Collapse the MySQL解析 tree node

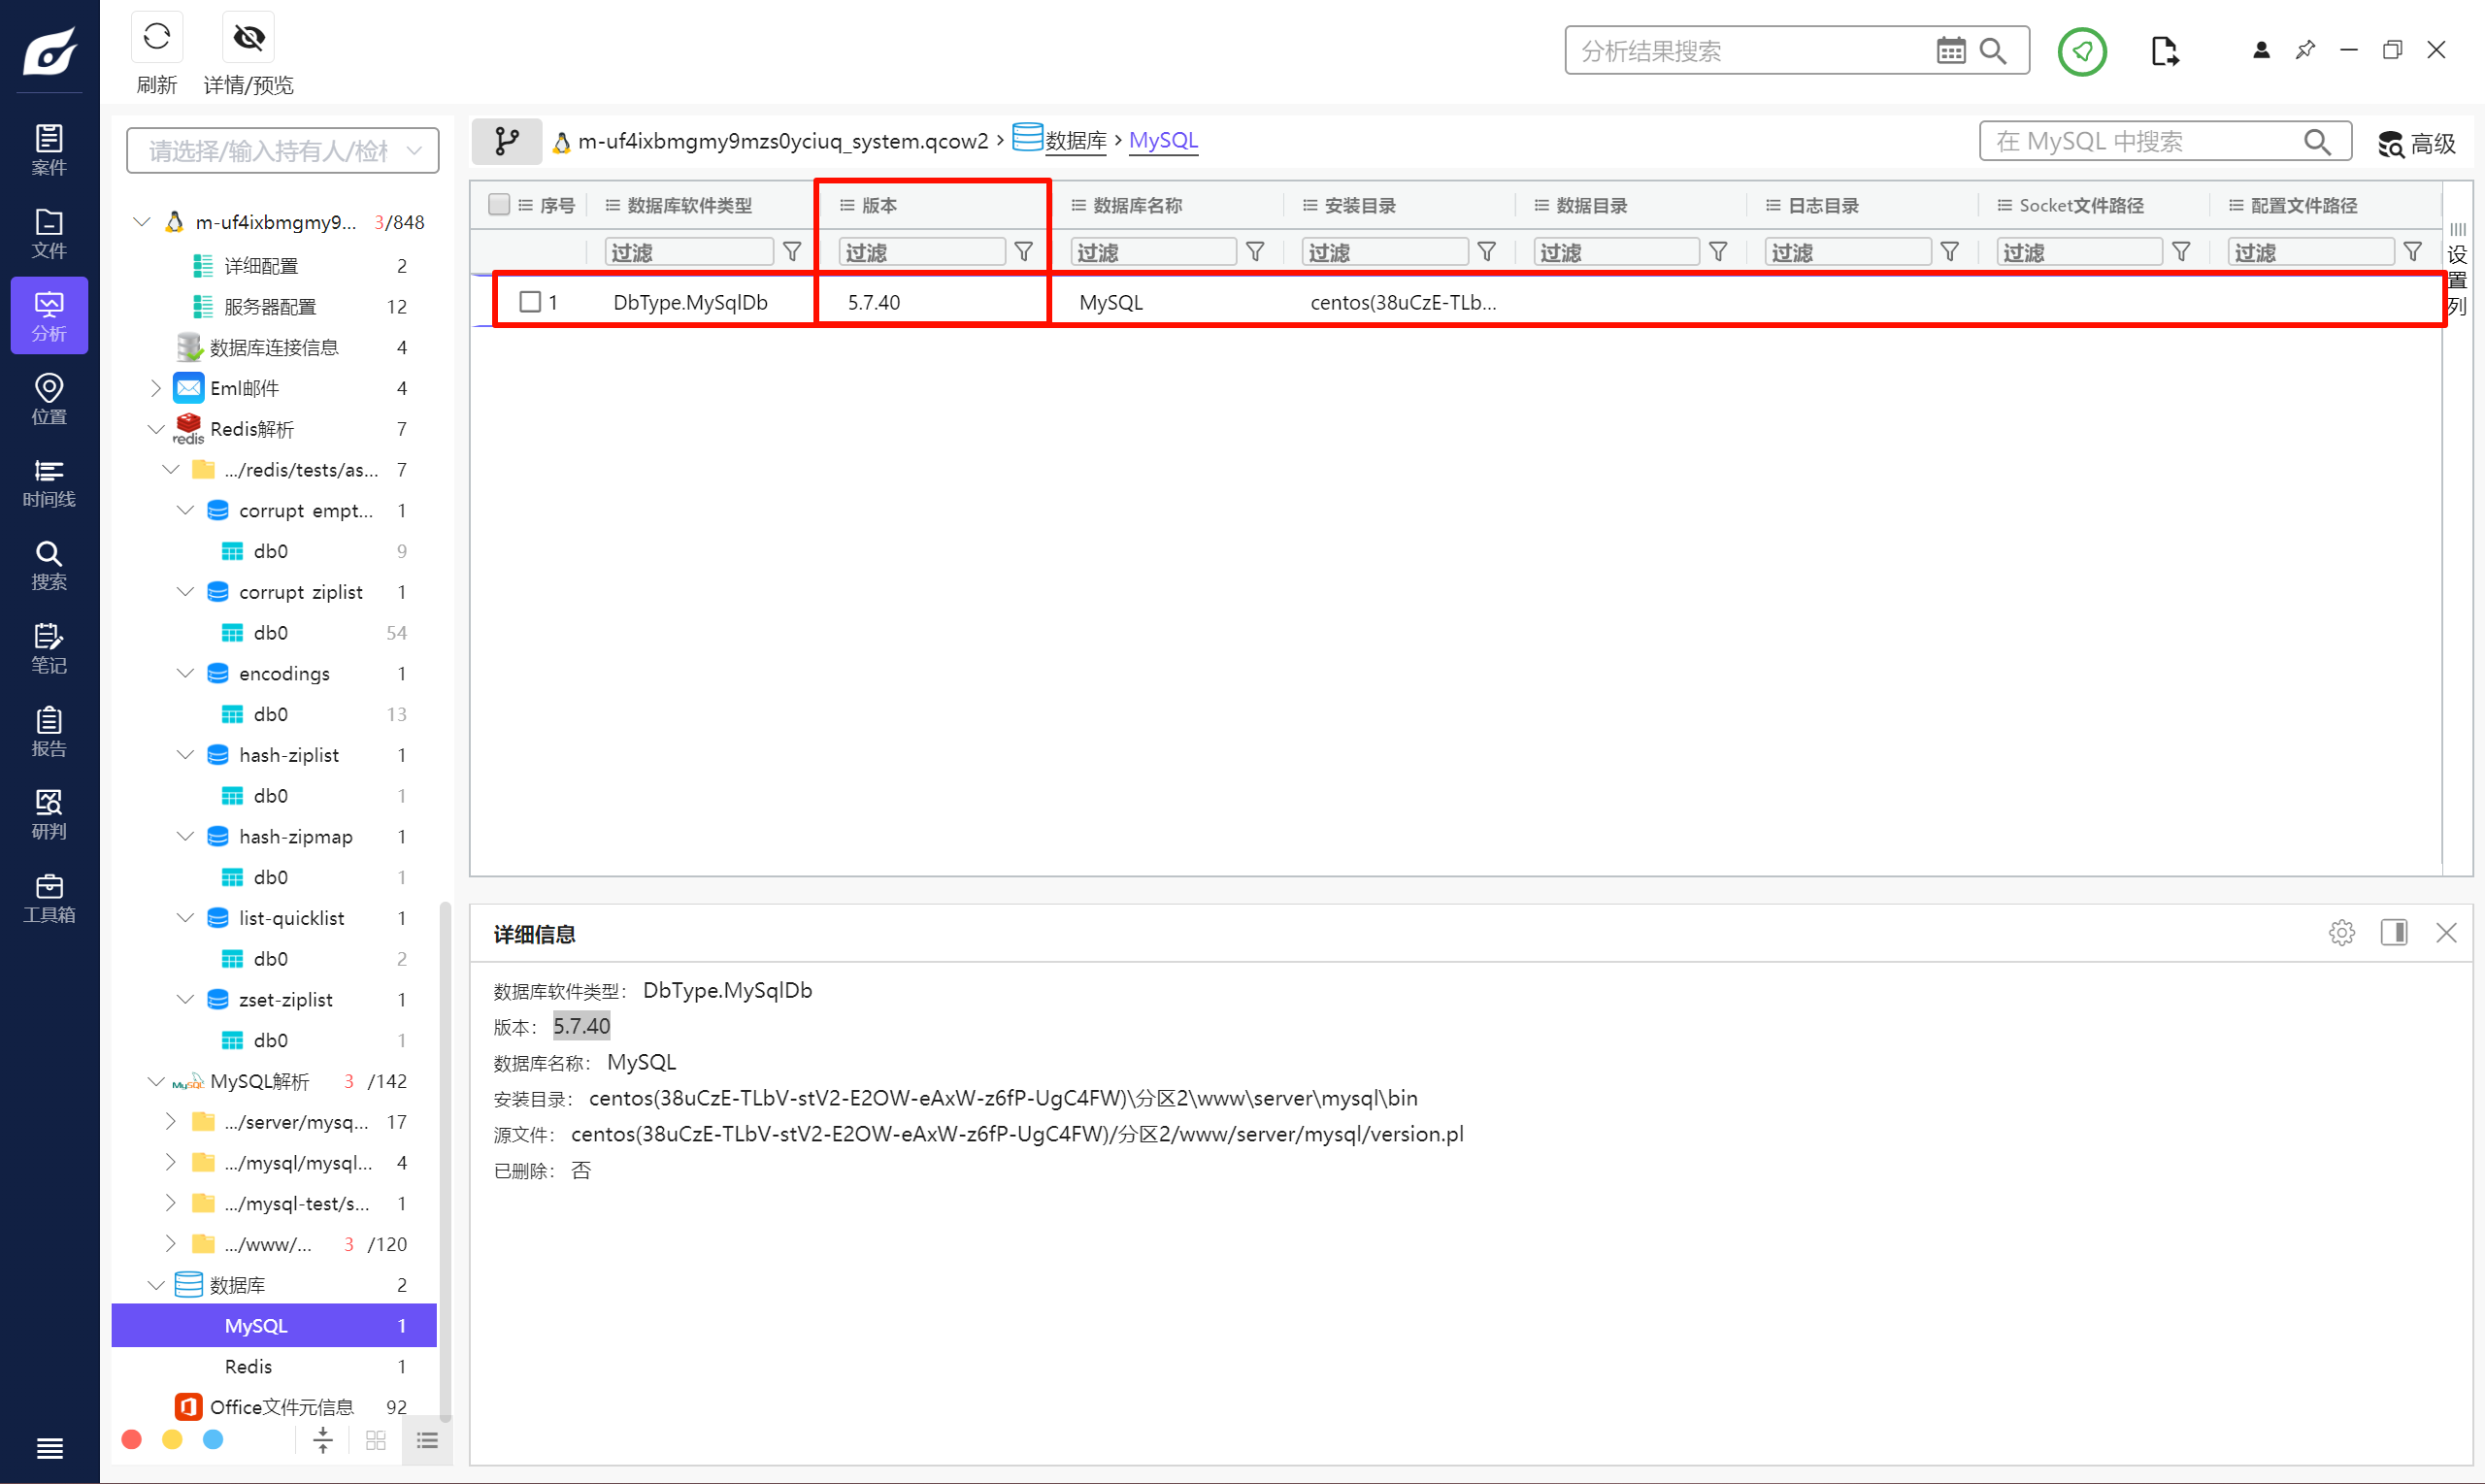156,1081
